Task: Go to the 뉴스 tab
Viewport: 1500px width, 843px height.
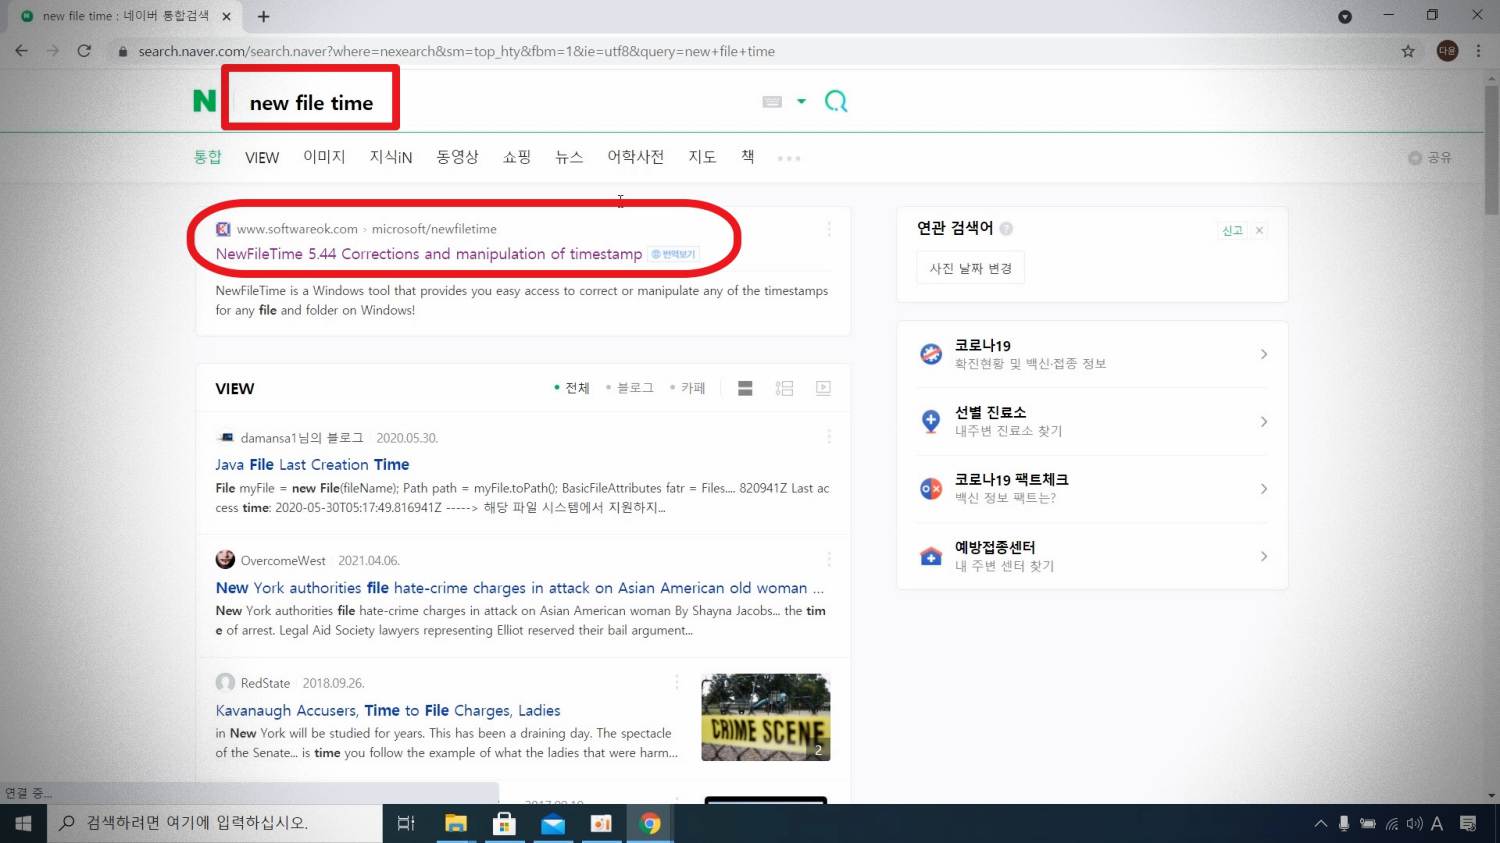Action: [569, 157]
